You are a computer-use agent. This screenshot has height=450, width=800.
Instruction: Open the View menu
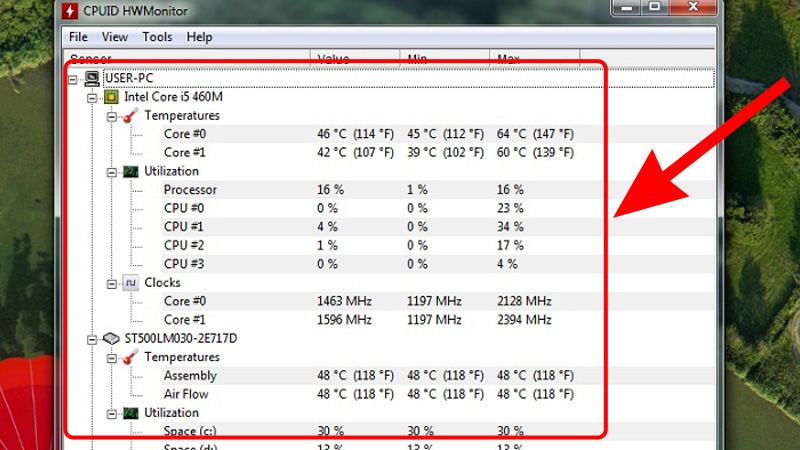click(114, 37)
